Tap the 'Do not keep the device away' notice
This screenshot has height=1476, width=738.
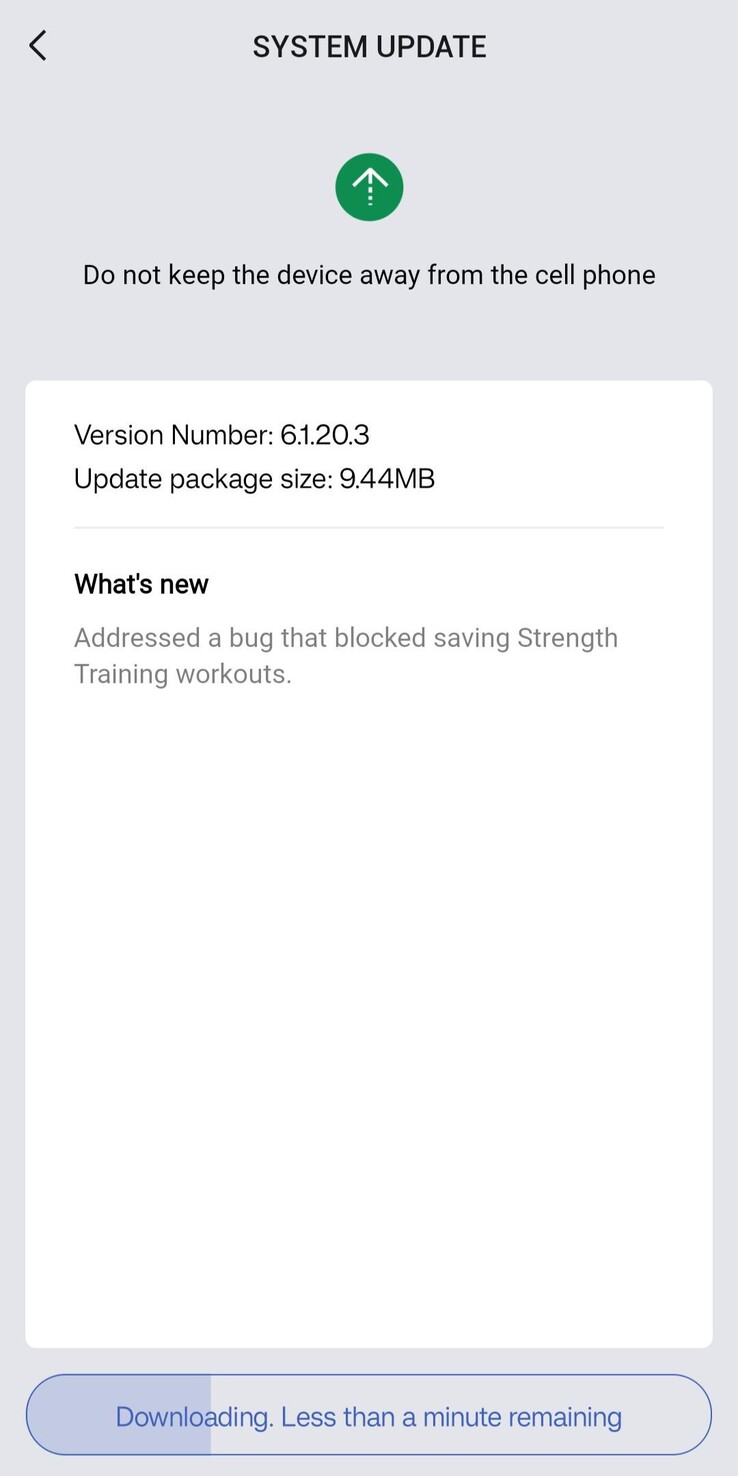point(369,275)
